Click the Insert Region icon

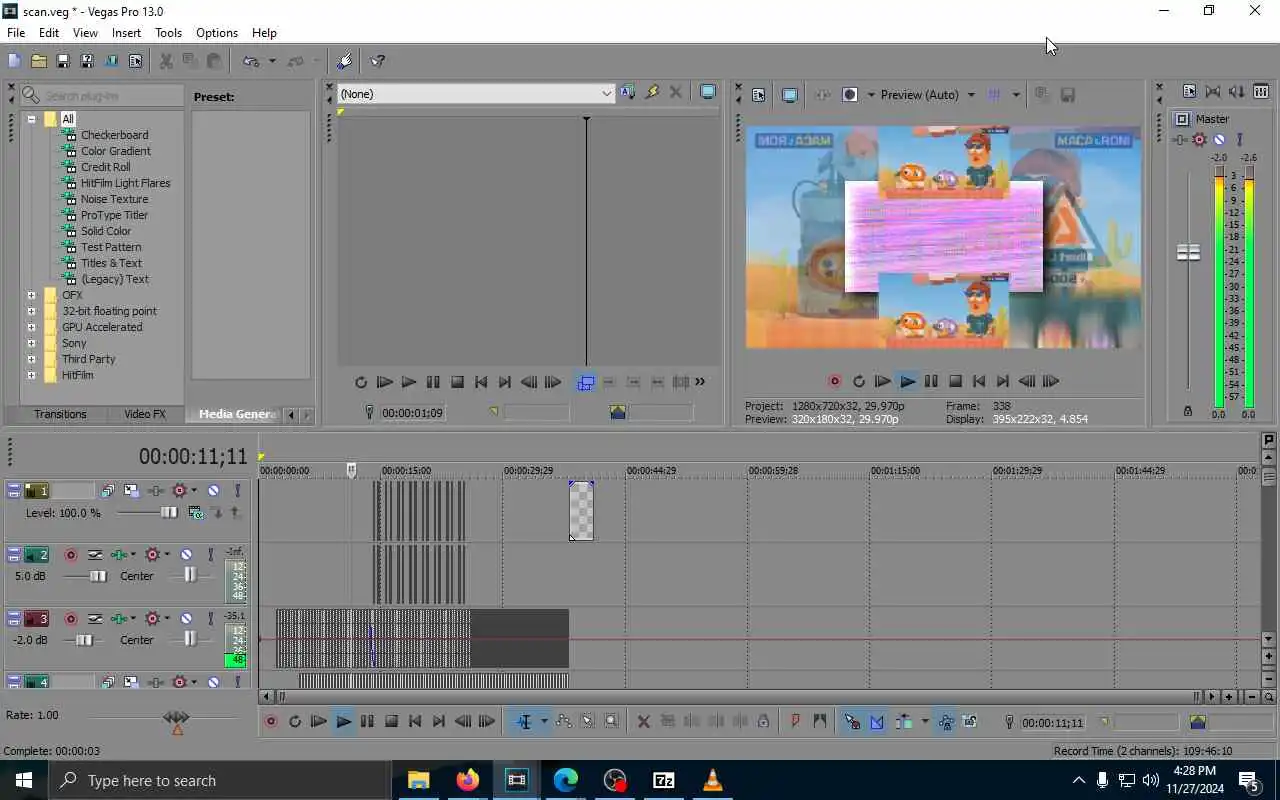[819, 721]
